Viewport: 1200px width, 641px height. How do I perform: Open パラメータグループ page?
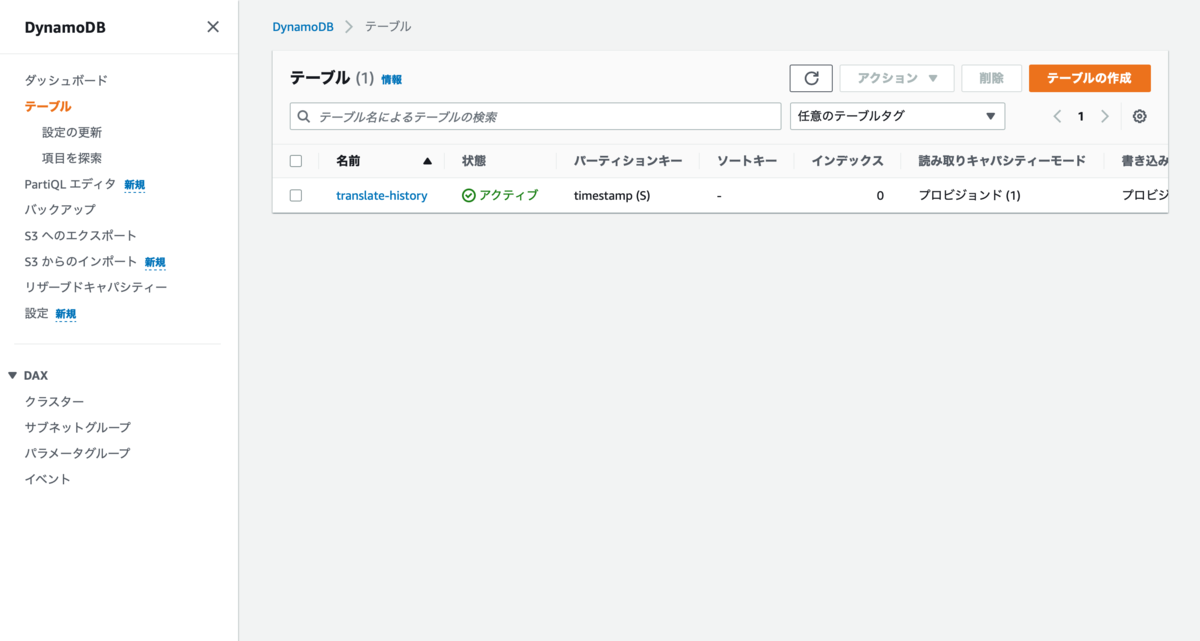(78, 454)
